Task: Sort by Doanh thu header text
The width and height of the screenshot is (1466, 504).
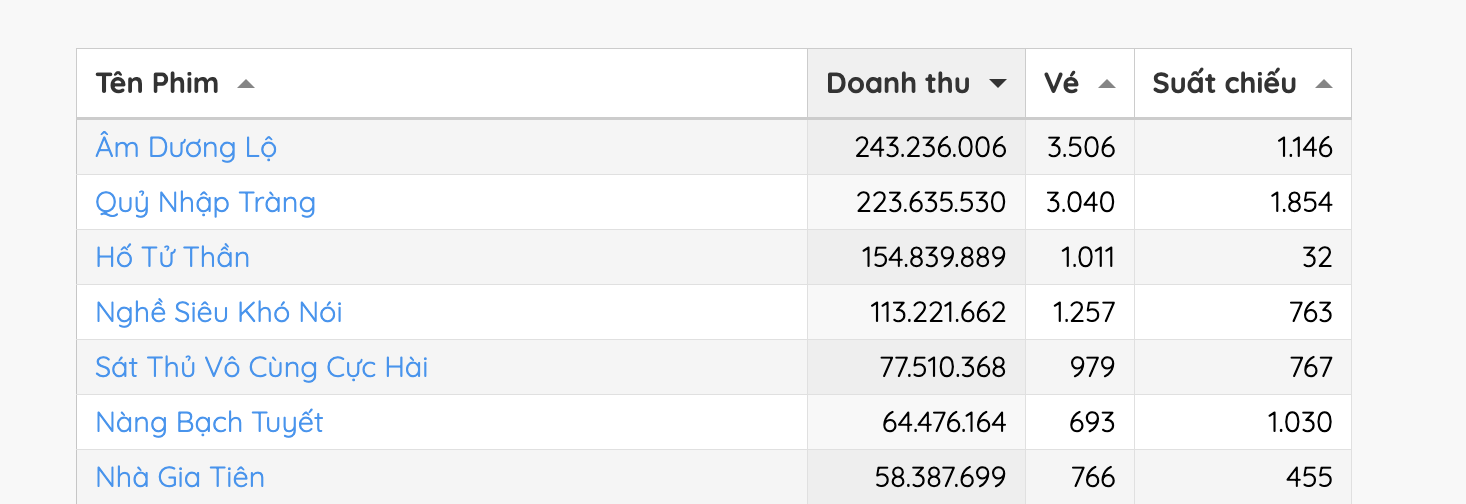Action: coord(898,83)
